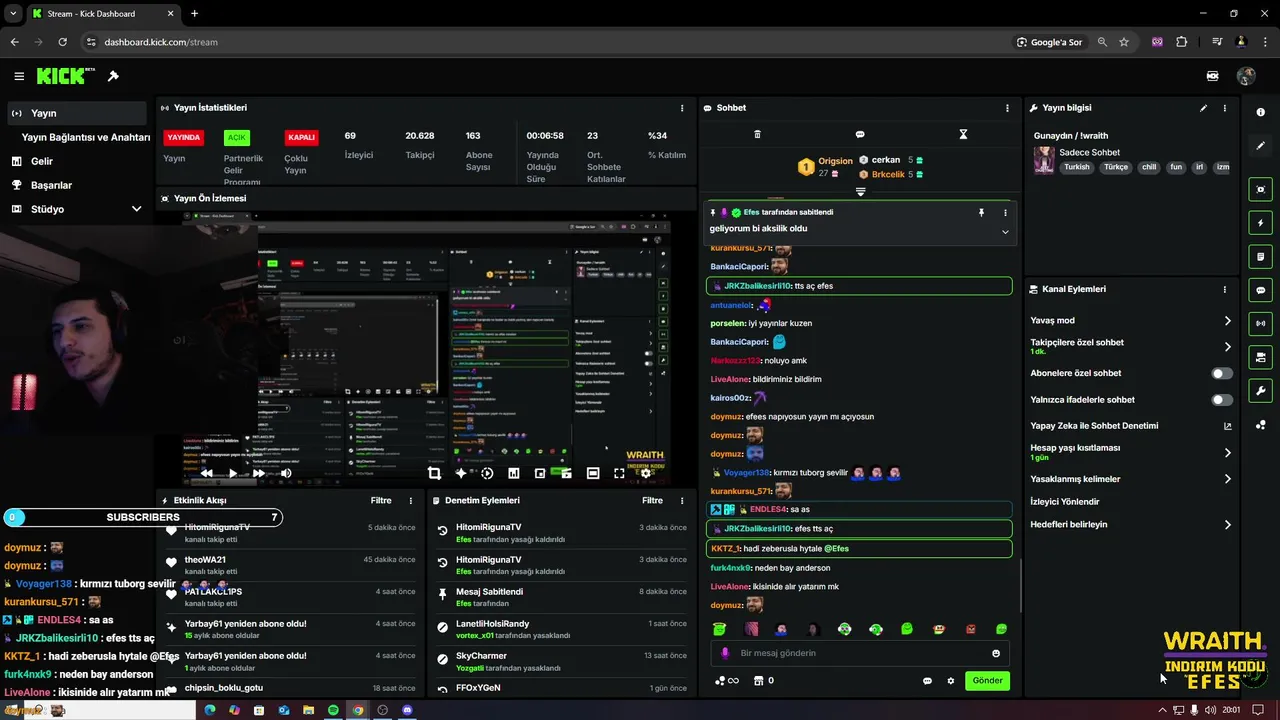Screen dimensions: 1280x720
Task: Click the chat bubble icon in right sidebar
Action: click(x=1261, y=290)
